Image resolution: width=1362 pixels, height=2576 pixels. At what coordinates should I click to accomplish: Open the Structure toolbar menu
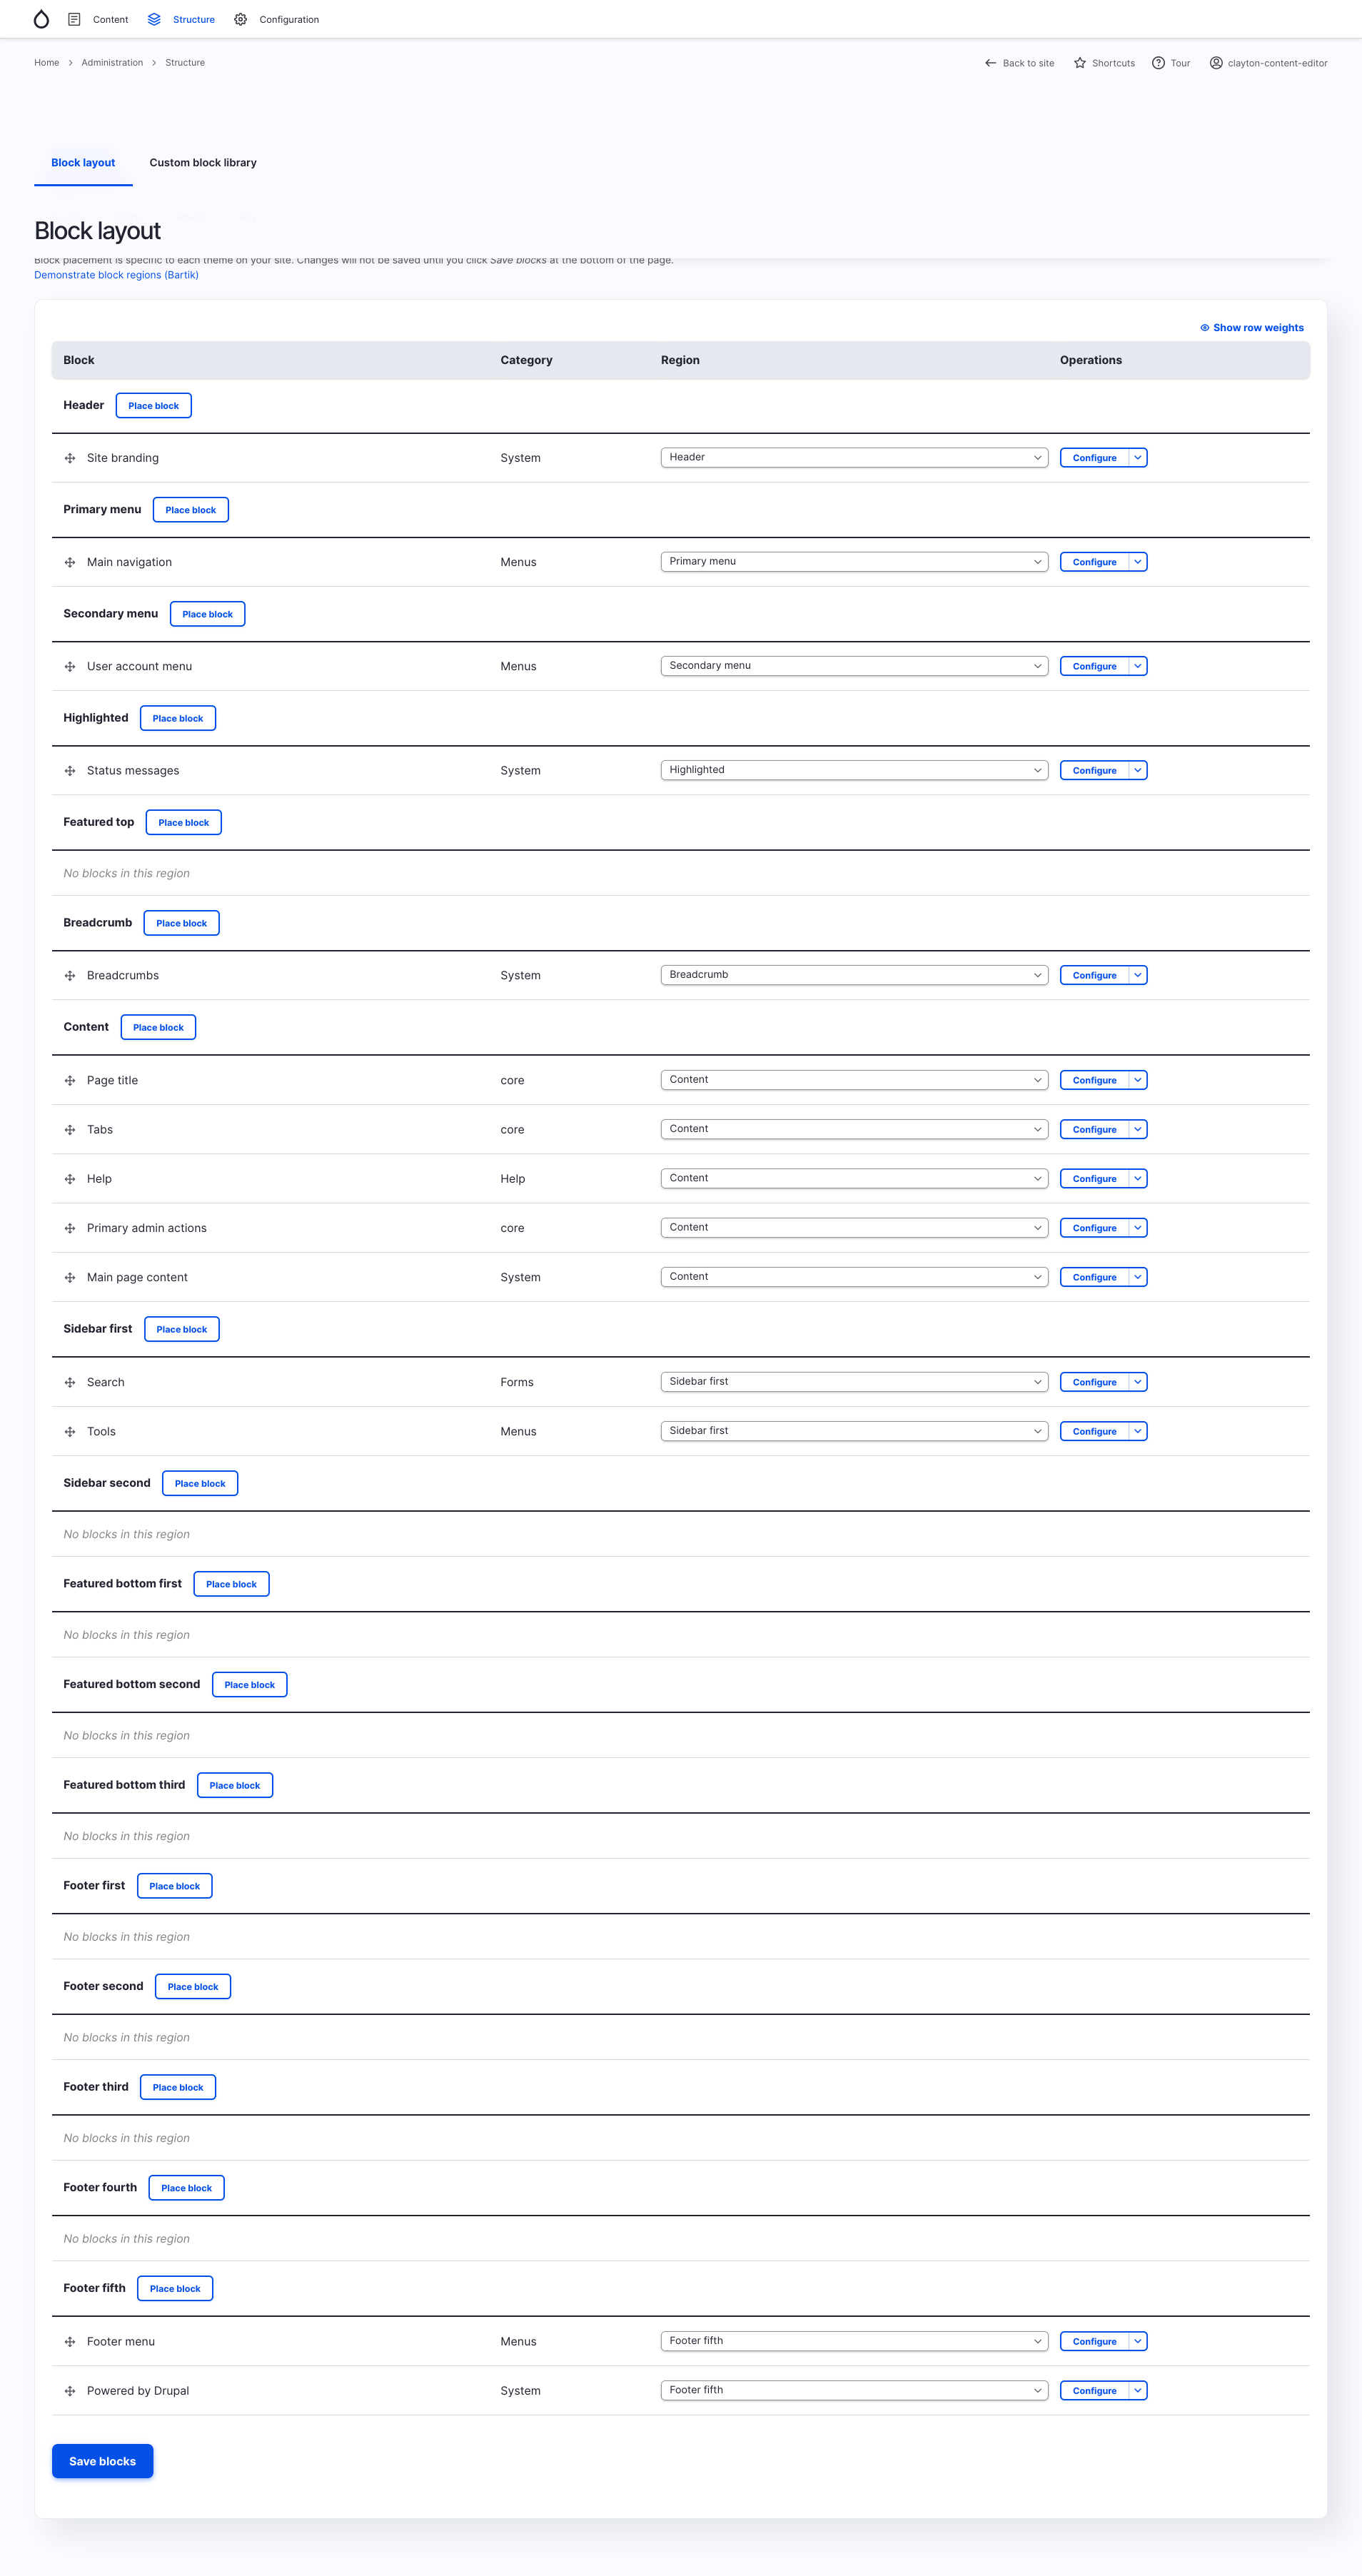[x=181, y=19]
